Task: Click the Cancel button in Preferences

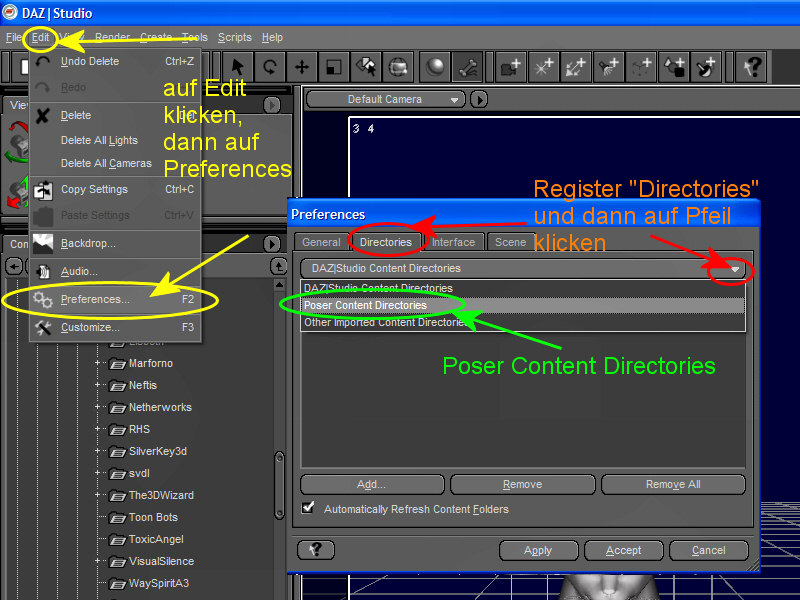Action: (x=709, y=550)
